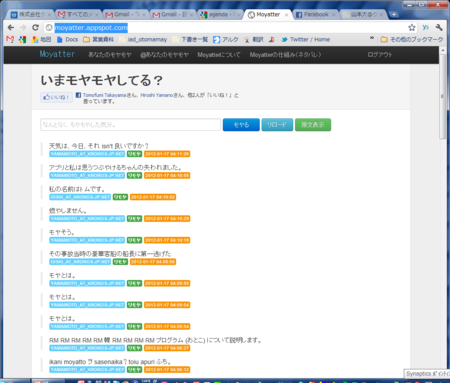Click the site info globe icon in address bar
This screenshot has width=450, height=383.
pyautogui.click(x=49, y=28)
